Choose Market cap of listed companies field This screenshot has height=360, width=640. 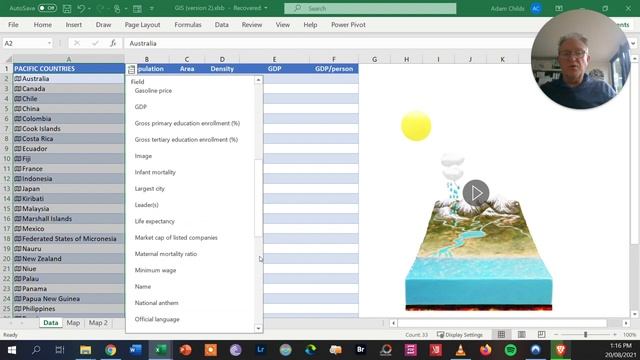(x=176, y=238)
